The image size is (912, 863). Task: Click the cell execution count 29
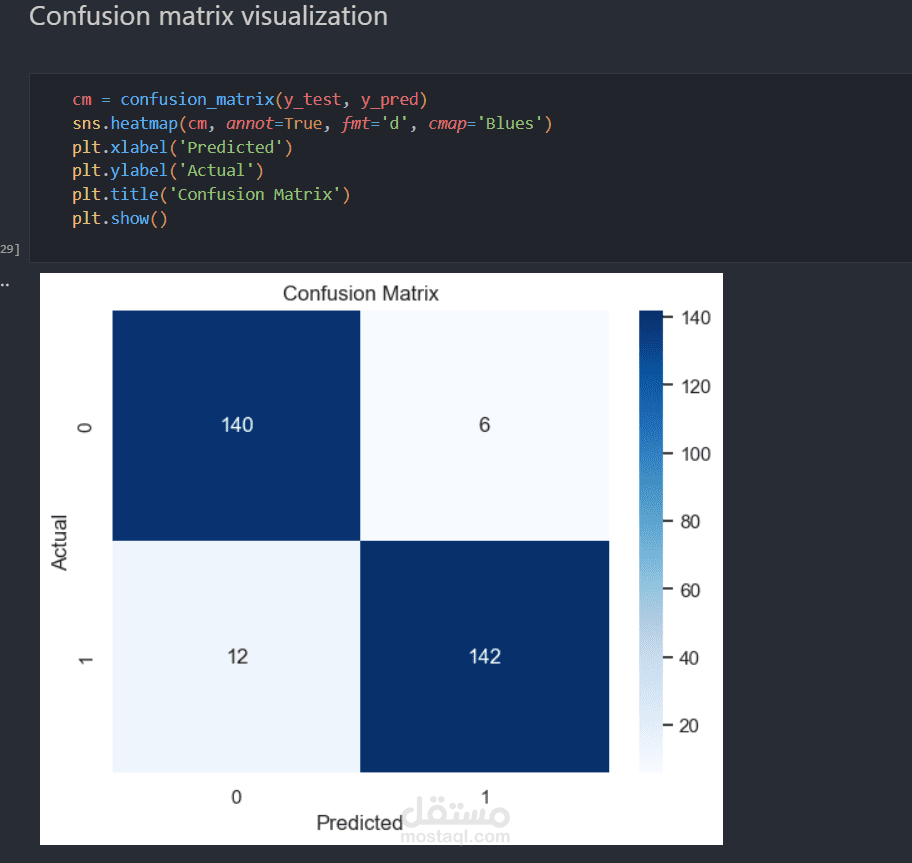coord(9,248)
